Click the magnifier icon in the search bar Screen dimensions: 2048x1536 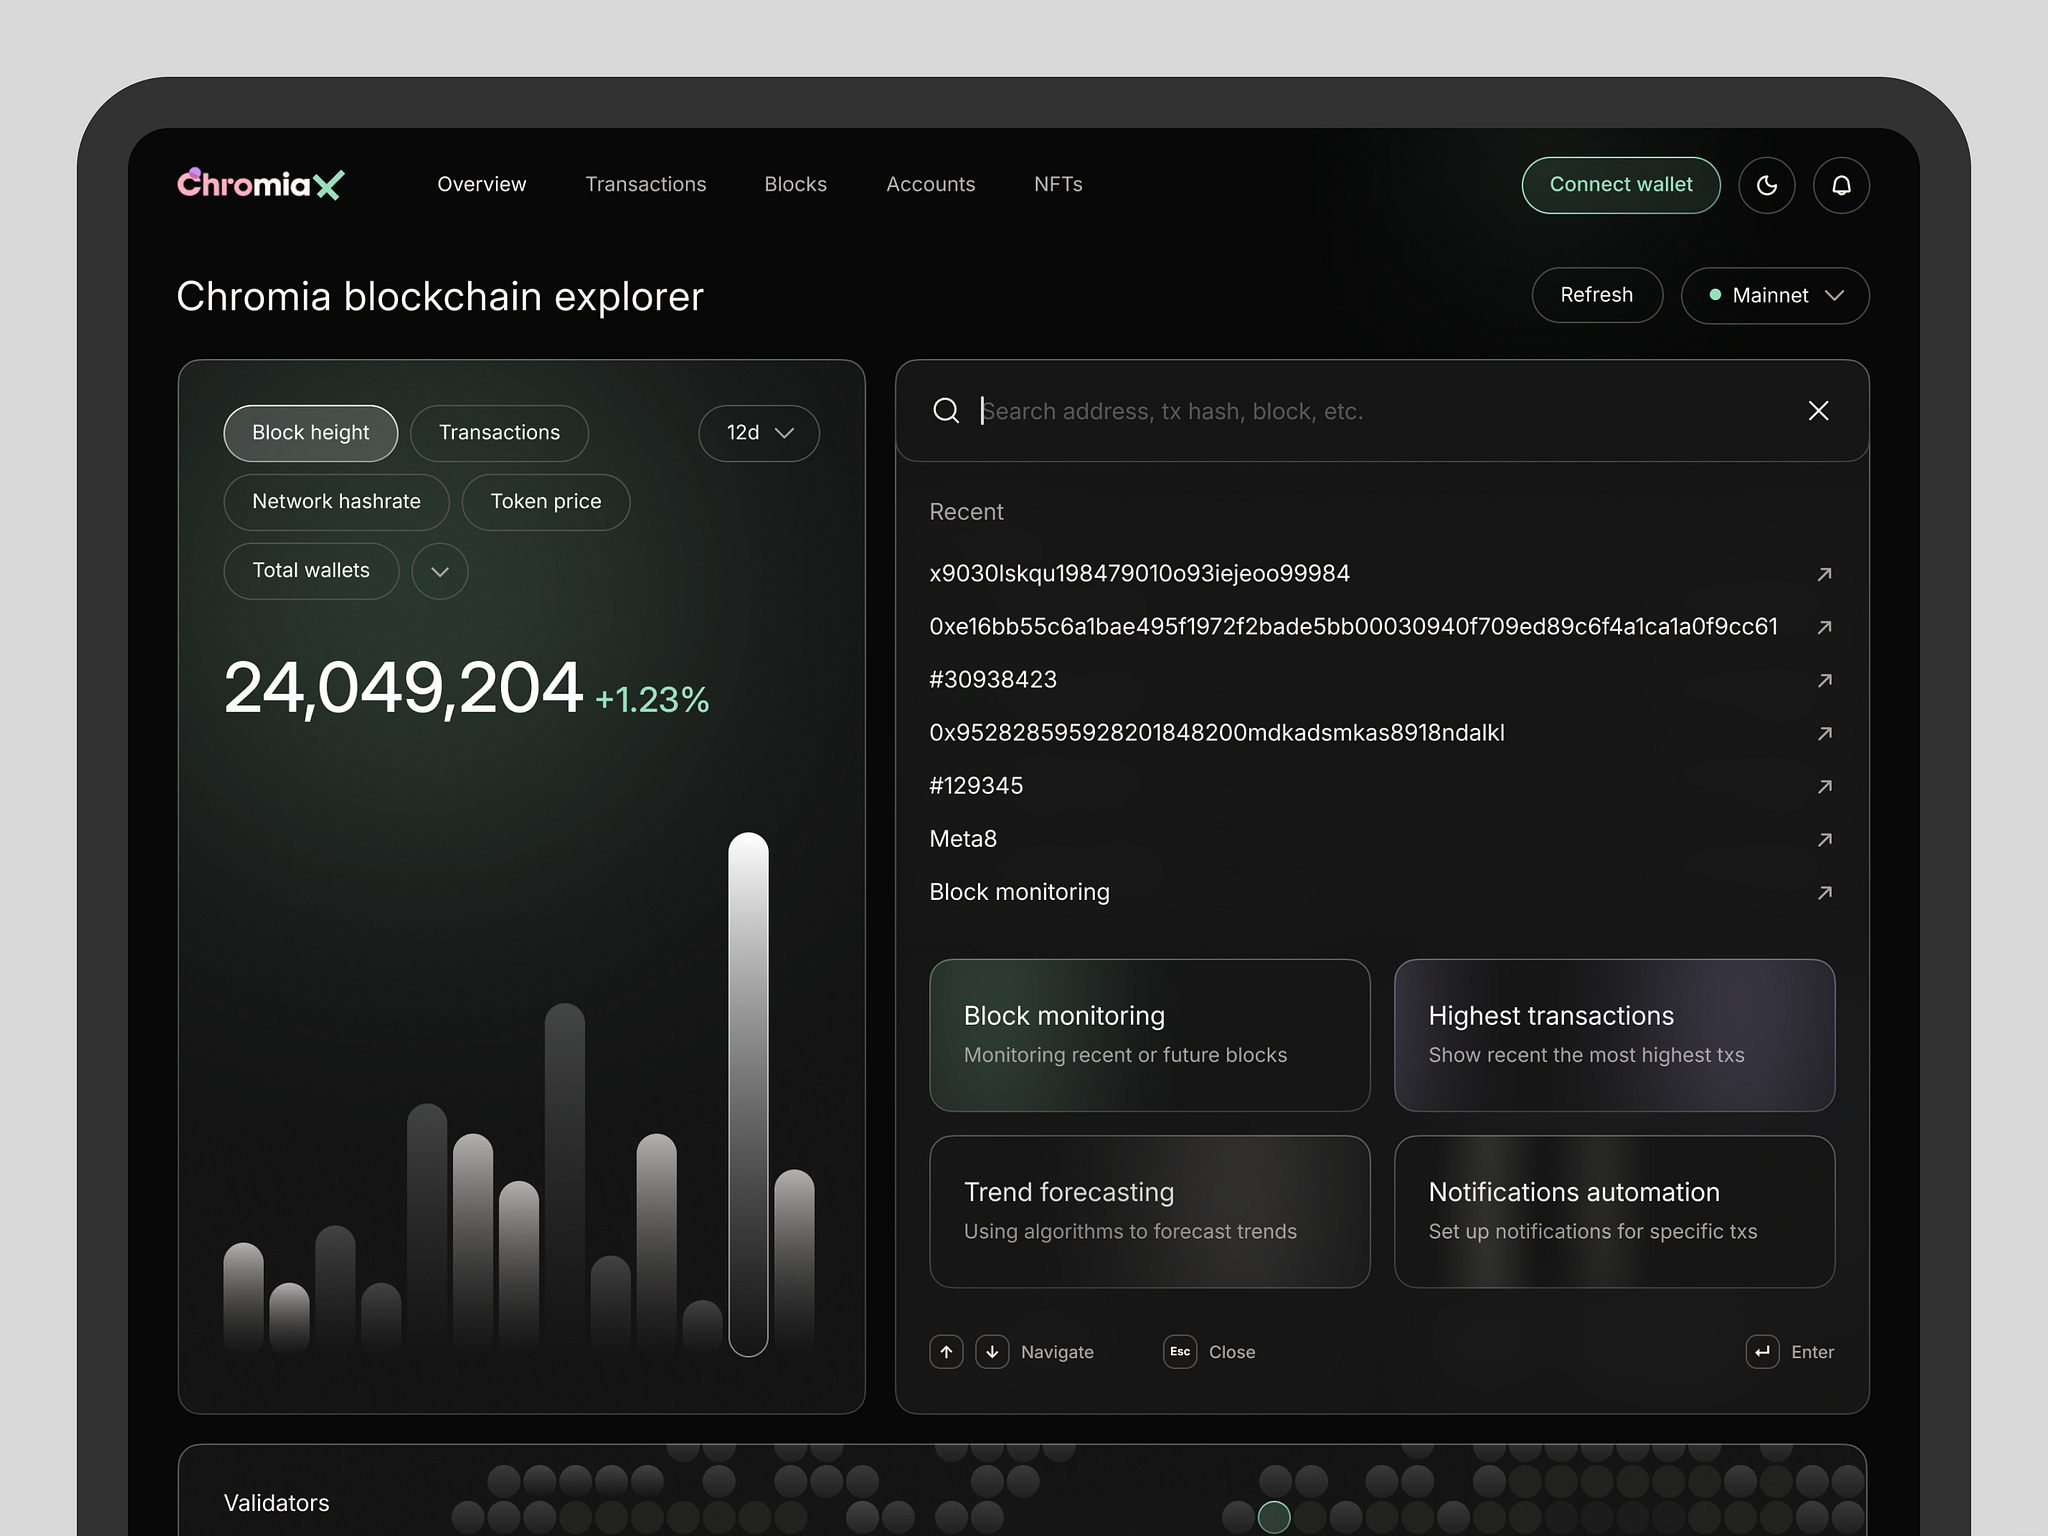946,410
